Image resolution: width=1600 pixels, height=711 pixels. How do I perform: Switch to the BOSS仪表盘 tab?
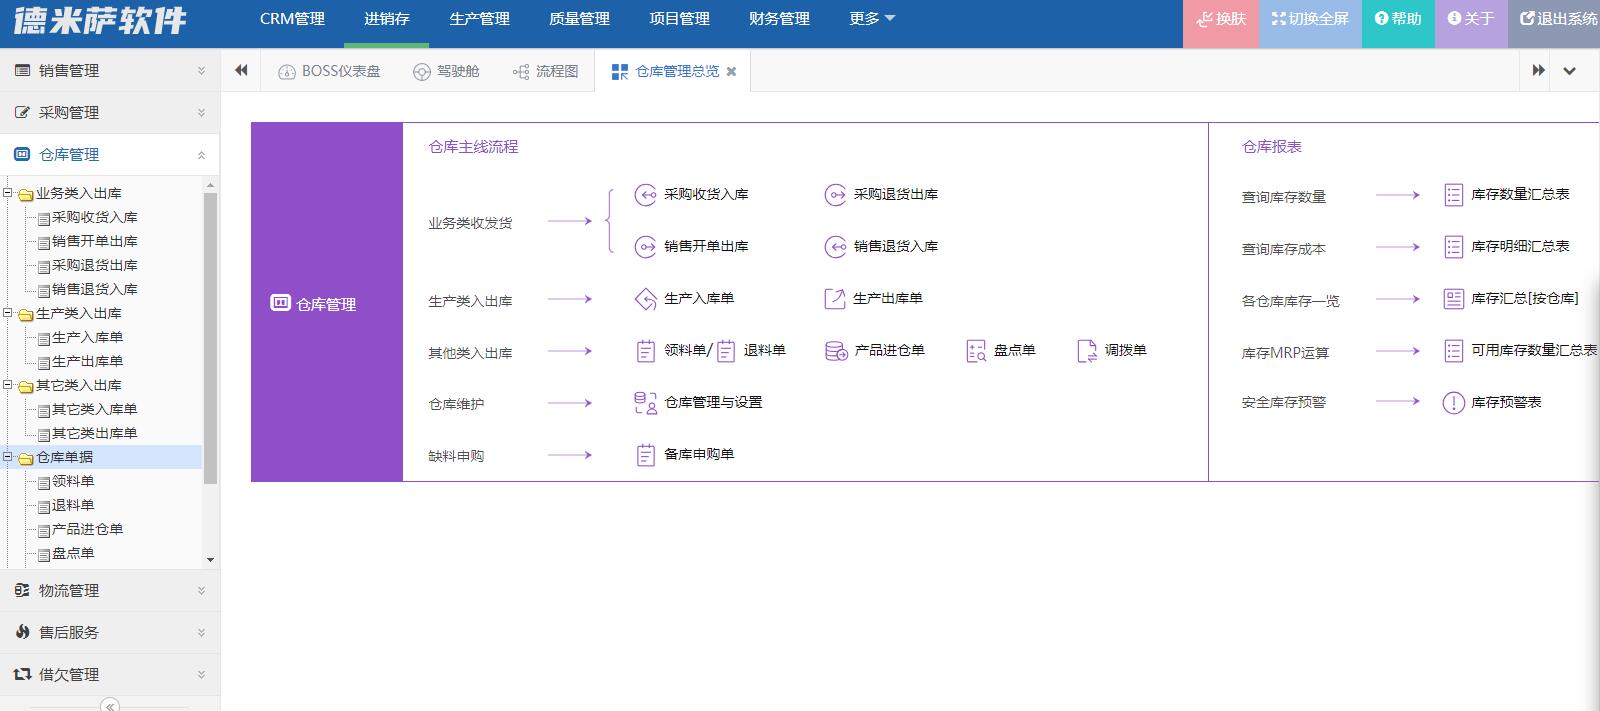[x=329, y=71]
